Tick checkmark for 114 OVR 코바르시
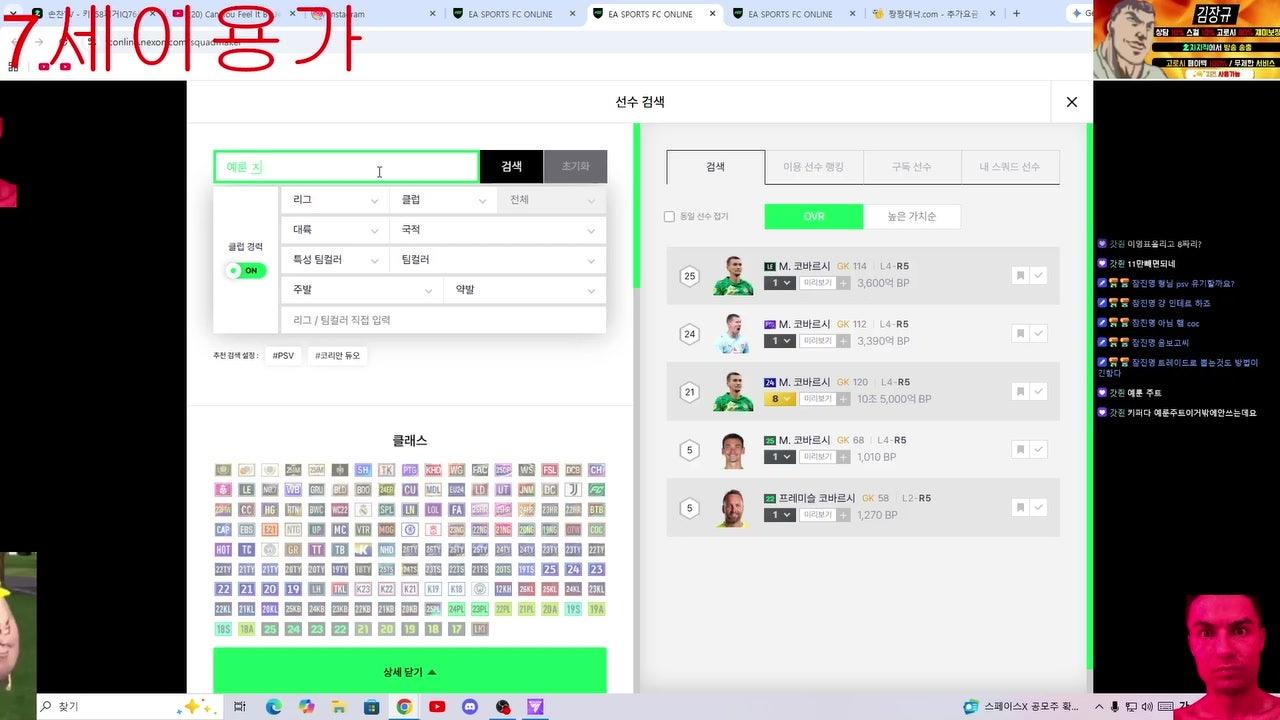Screen dimensions: 1280x720 (x=1039, y=276)
